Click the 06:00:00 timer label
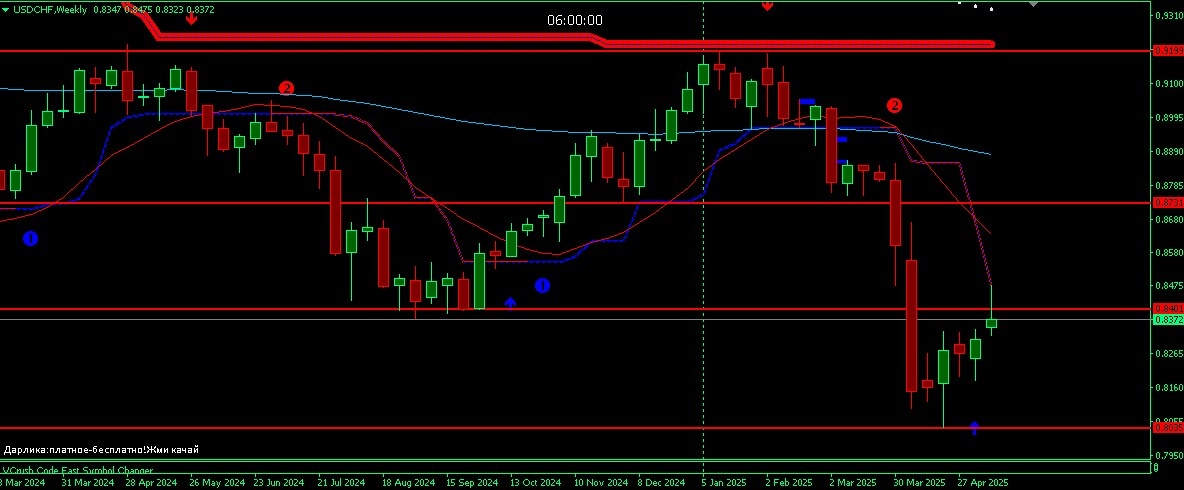Viewport: 1184px width, 490px height. (x=575, y=20)
